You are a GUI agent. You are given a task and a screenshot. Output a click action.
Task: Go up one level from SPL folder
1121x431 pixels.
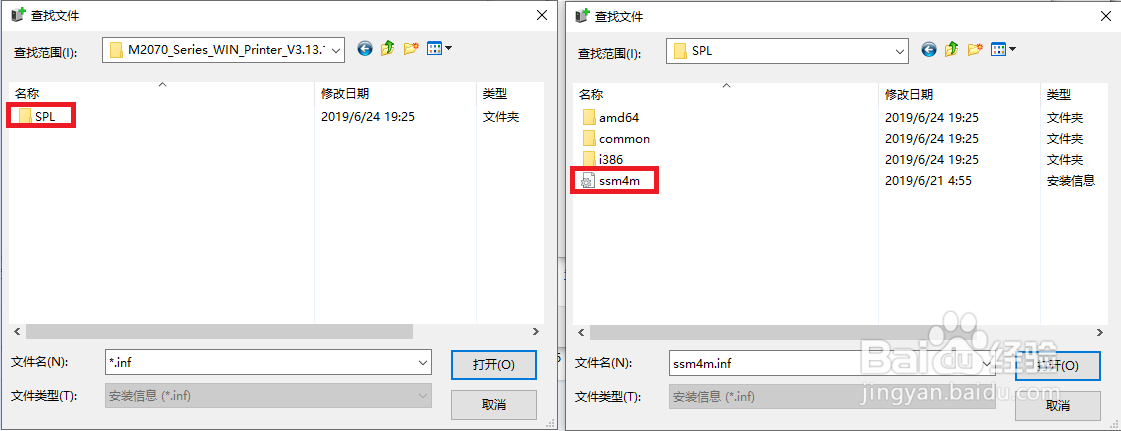tap(952, 49)
